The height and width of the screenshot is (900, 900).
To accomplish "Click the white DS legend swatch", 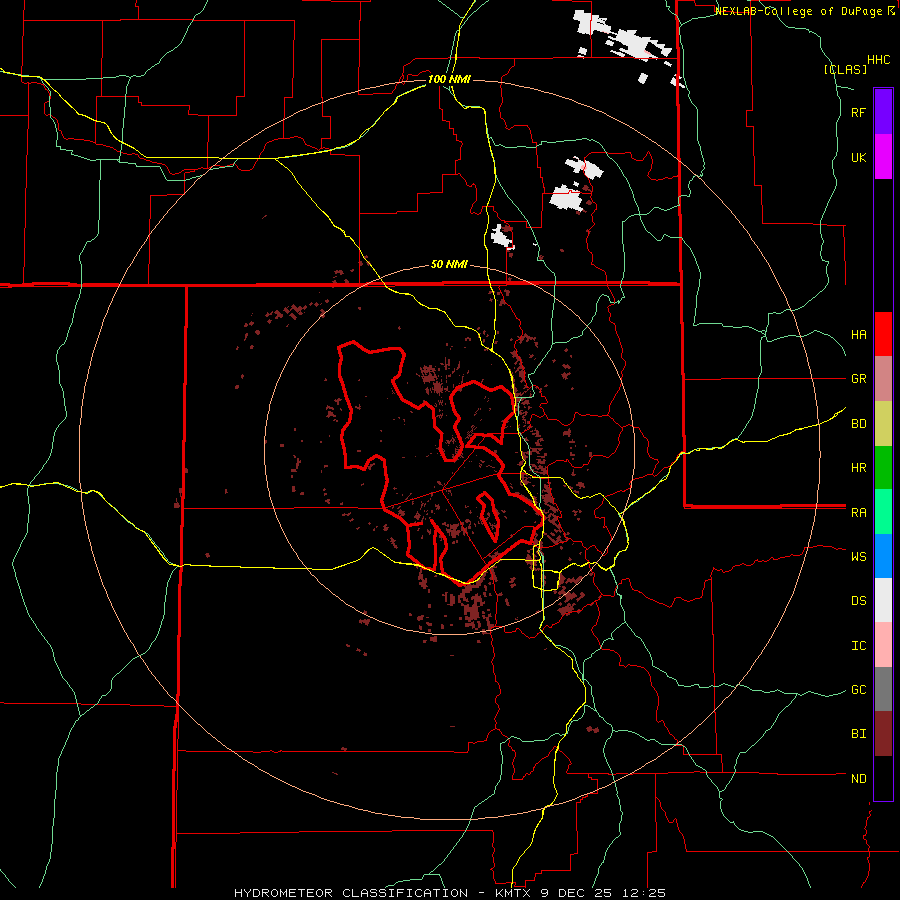I will point(883,600).
